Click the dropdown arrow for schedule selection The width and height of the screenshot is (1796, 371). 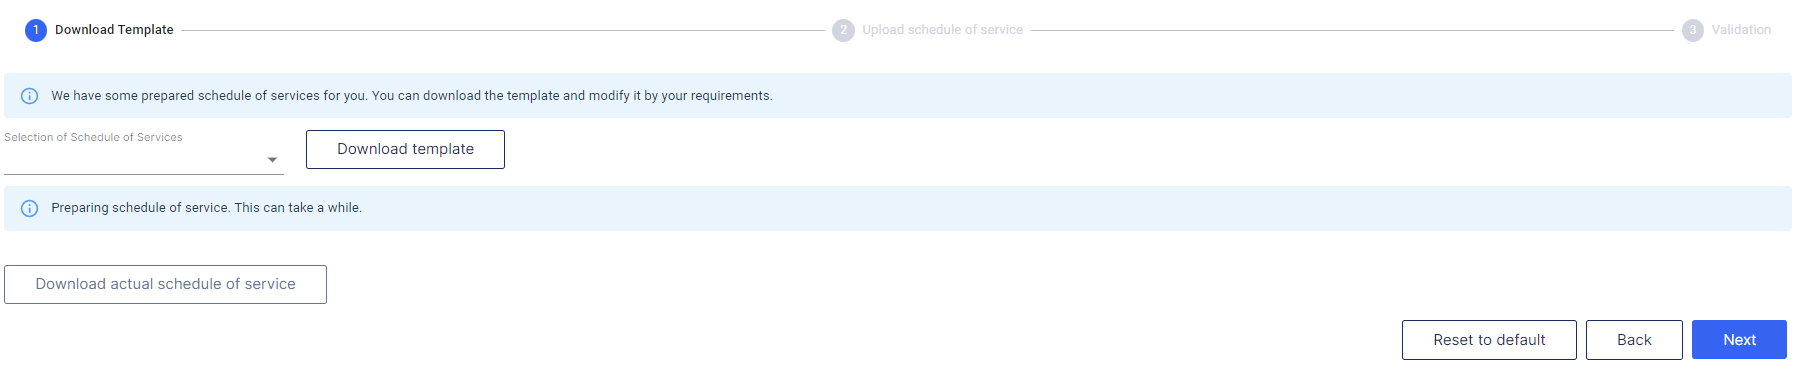coord(272,160)
